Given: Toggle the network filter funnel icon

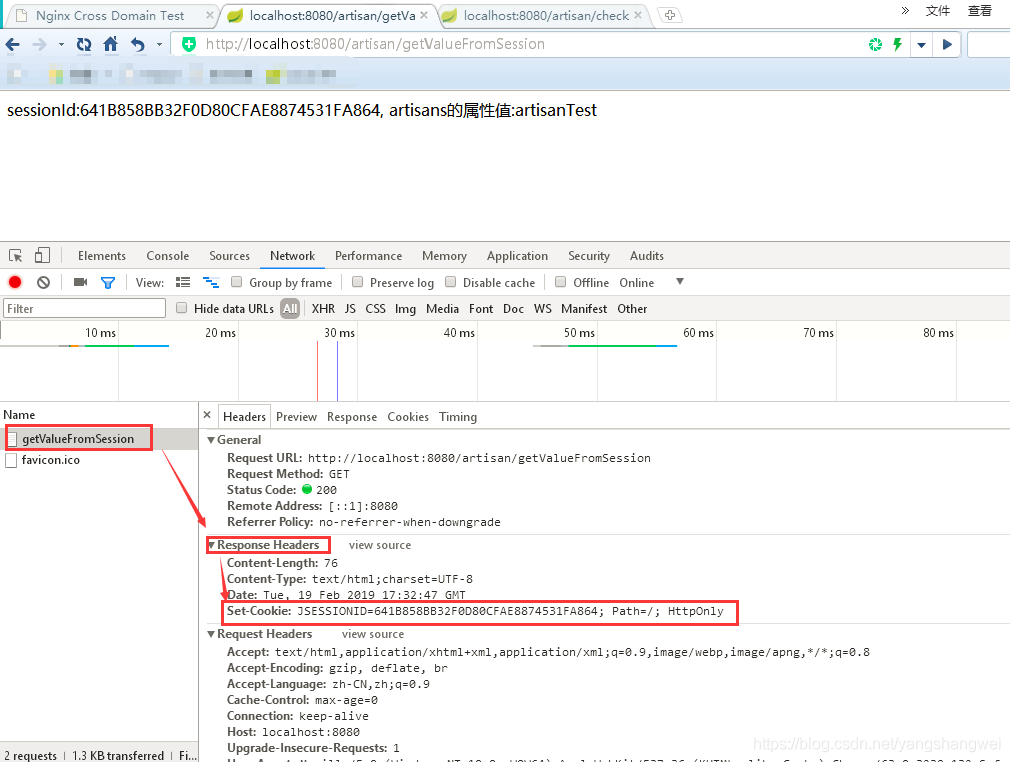Looking at the screenshot, I should 108,283.
